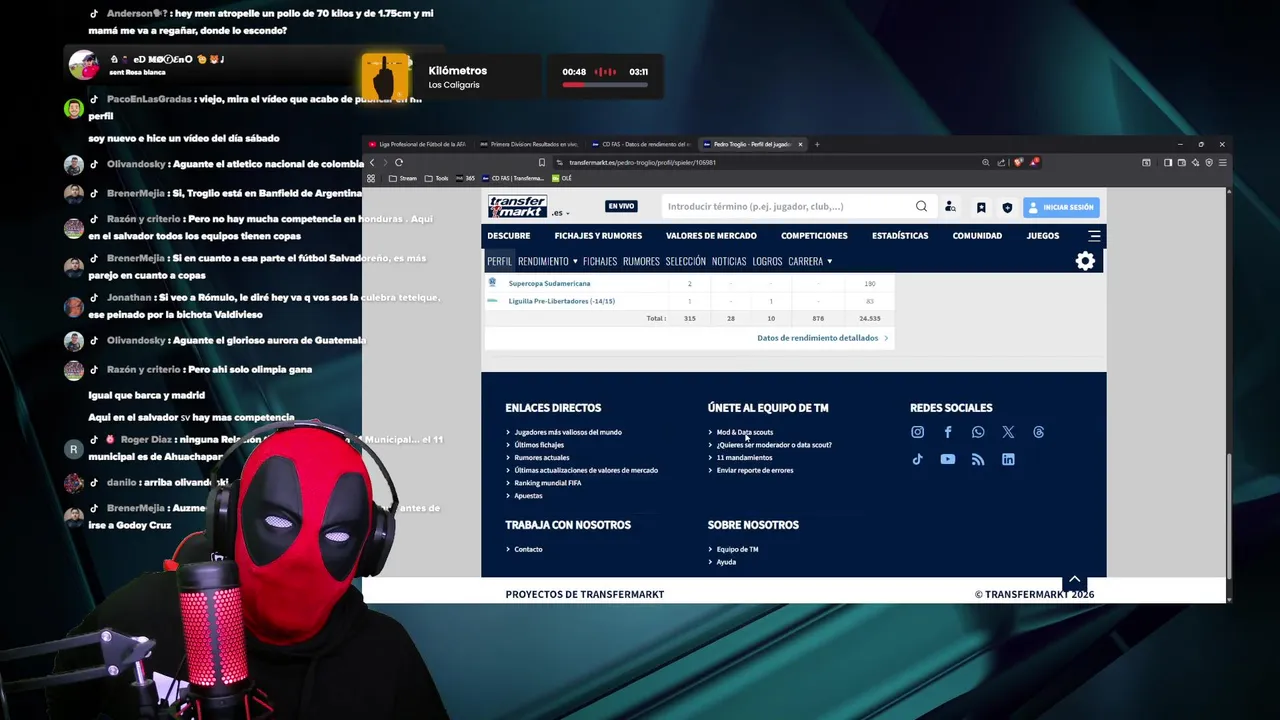The width and height of the screenshot is (1280, 720).
Task: Select the Perfil profile tab
Action: [499, 261]
